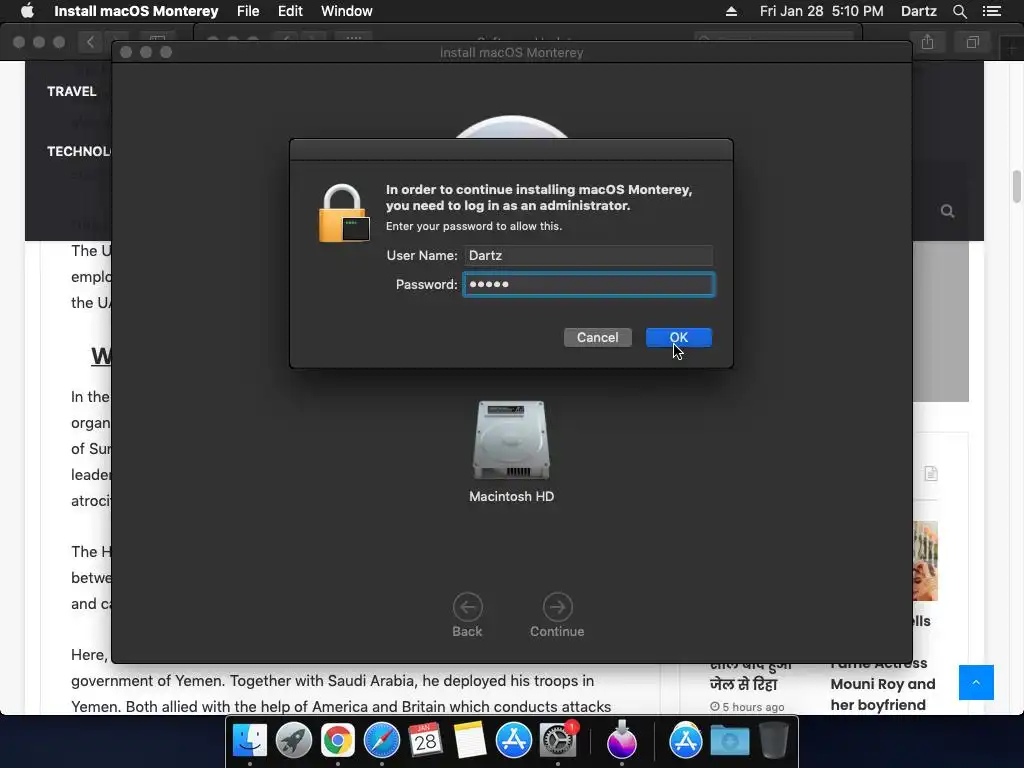The image size is (1024, 768).
Task: Open the App Store icon beside the Downloads folder
Action: tap(686, 741)
